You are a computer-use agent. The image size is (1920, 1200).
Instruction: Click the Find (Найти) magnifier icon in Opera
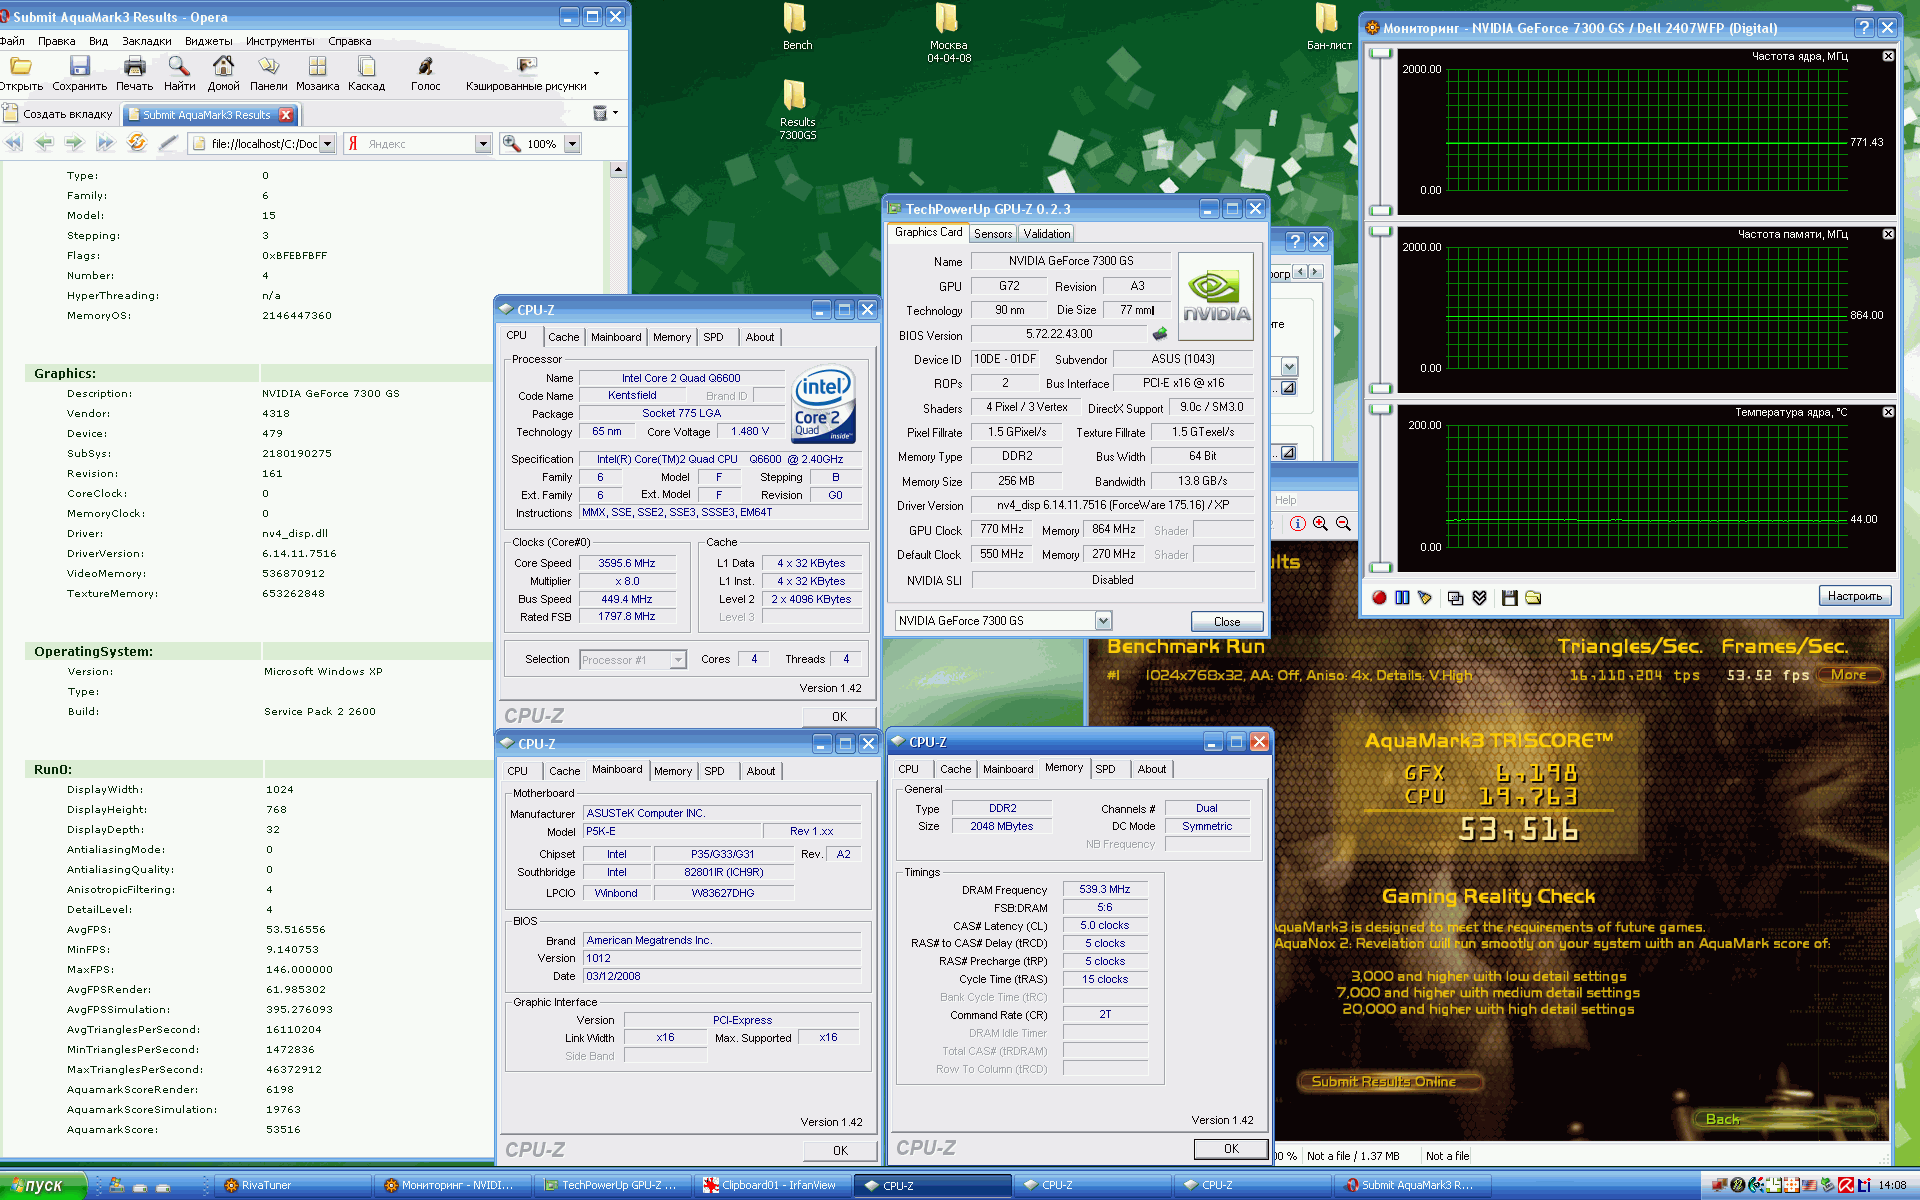(x=179, y=66)
